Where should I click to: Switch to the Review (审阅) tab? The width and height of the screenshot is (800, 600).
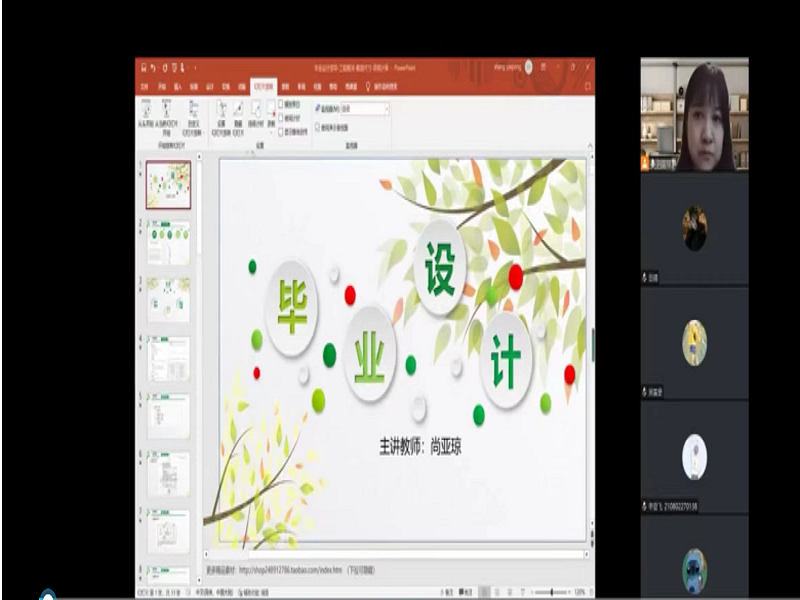pyautogui.click(x=302, y=87)
